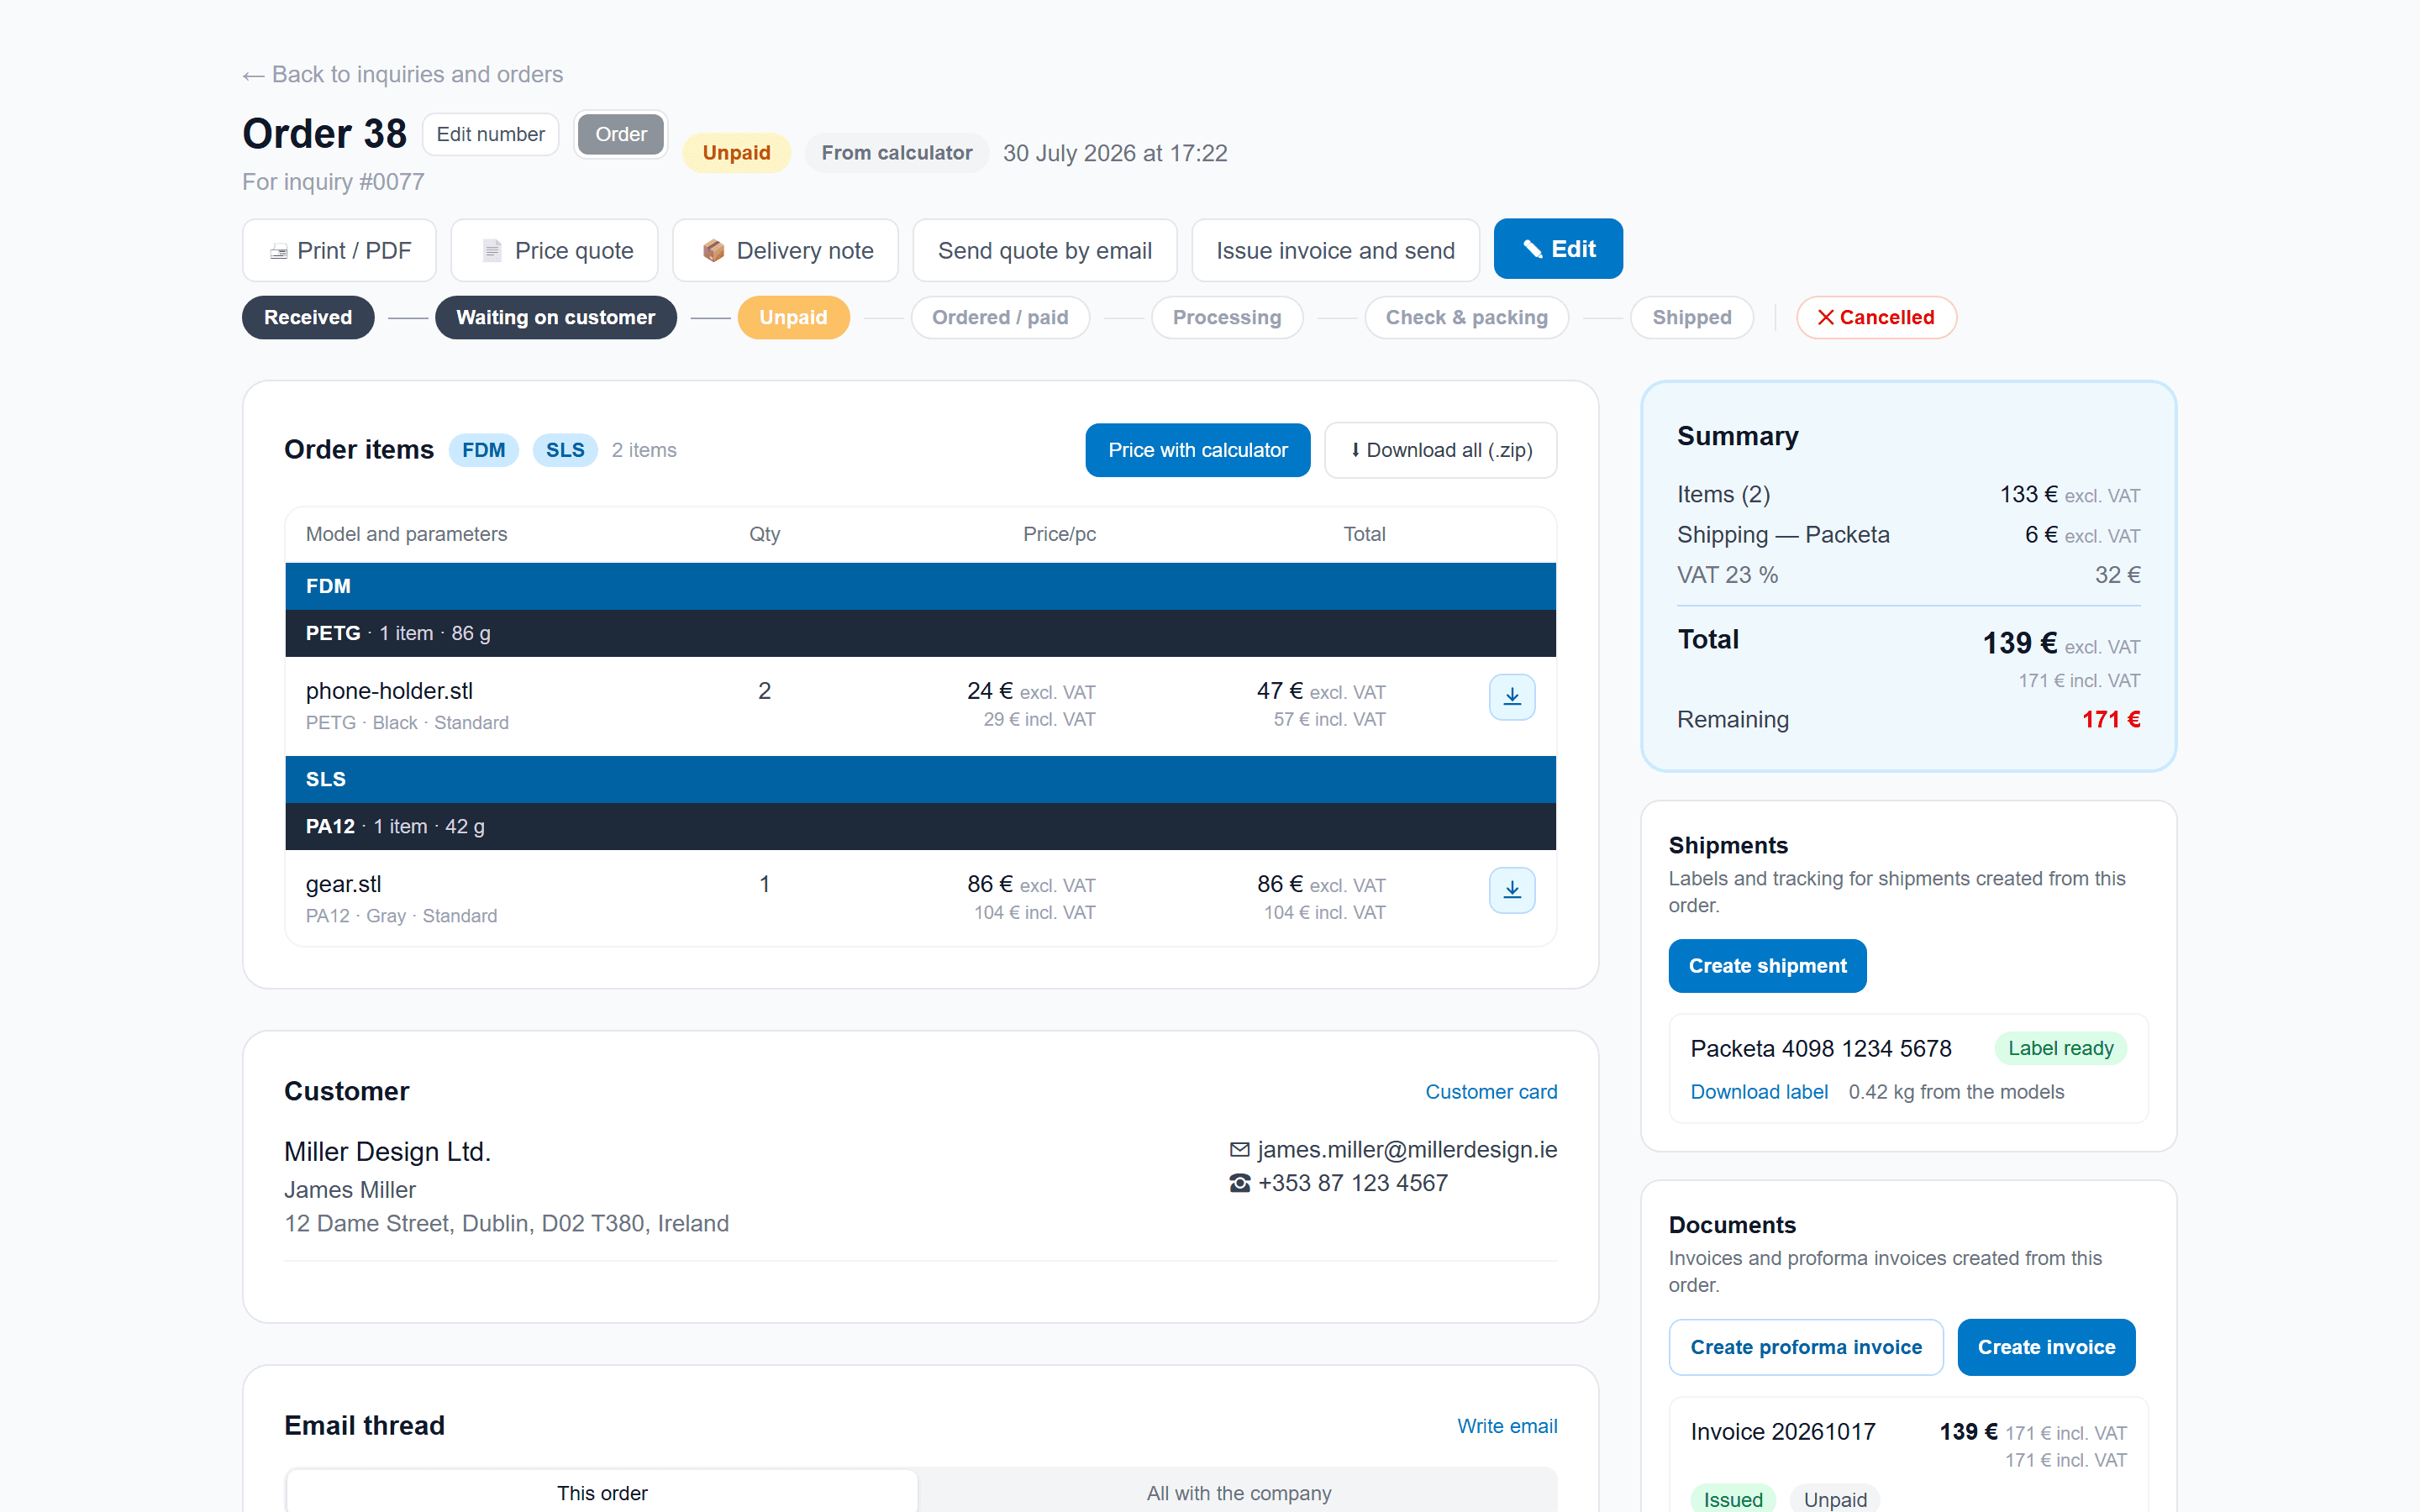Open the Customer card
Screen dimensions: 2420x1512
pyautogui.click(x=1491, y=1092)
